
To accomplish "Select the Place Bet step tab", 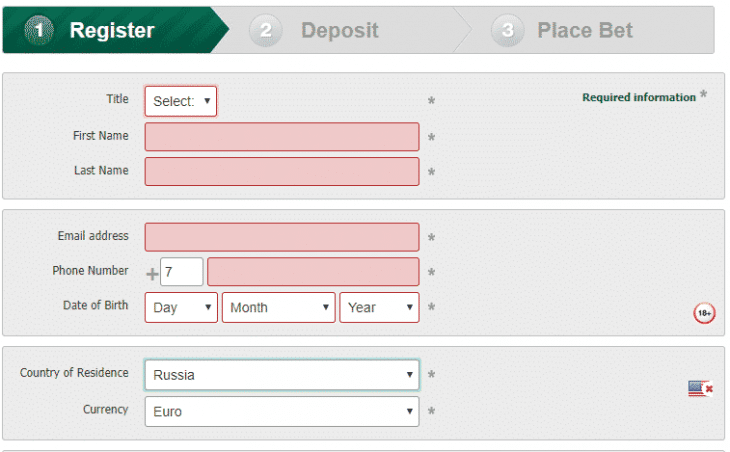I will click(x=585, y=30).
